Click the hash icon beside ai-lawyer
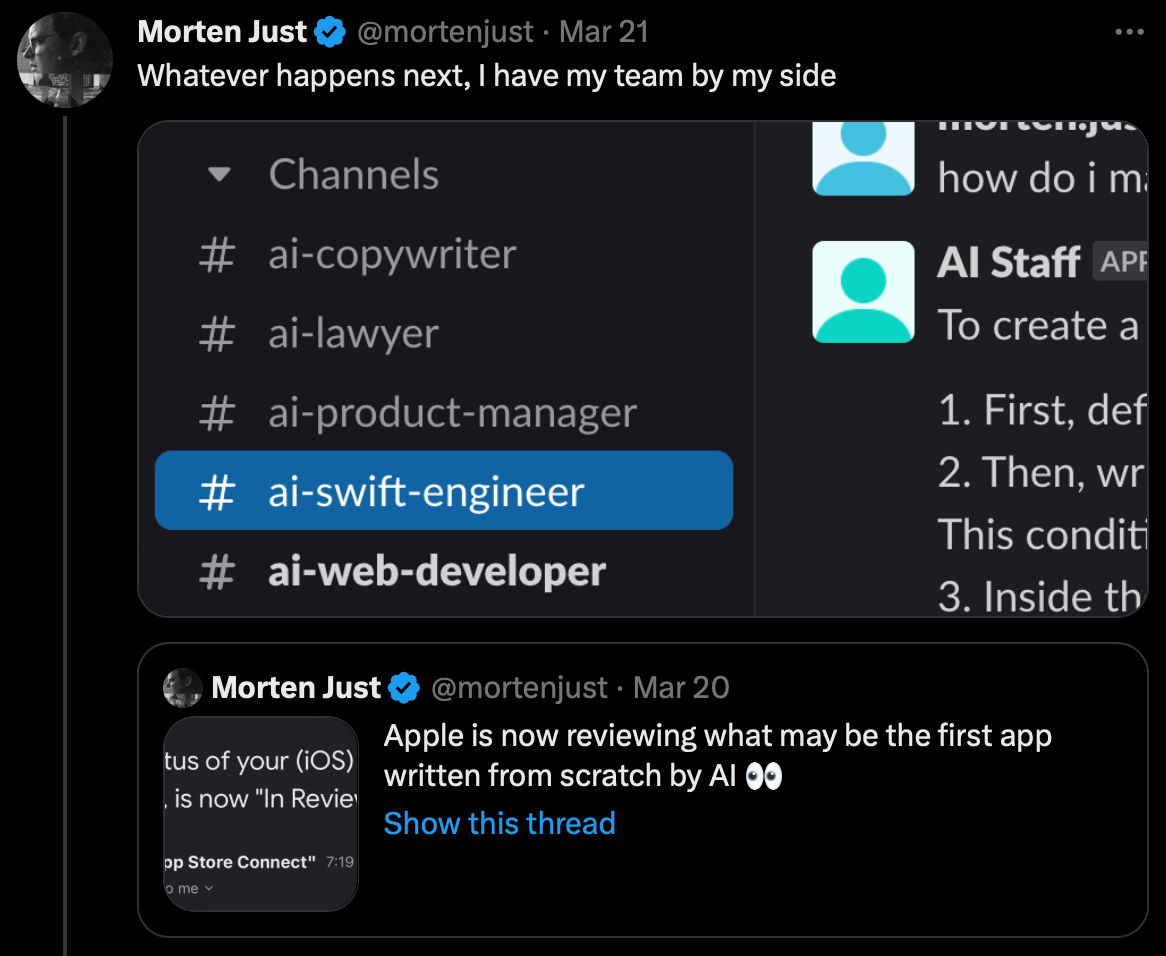Screen dimensions: 1166x956 pyautogui.click(x=217, y=334)
